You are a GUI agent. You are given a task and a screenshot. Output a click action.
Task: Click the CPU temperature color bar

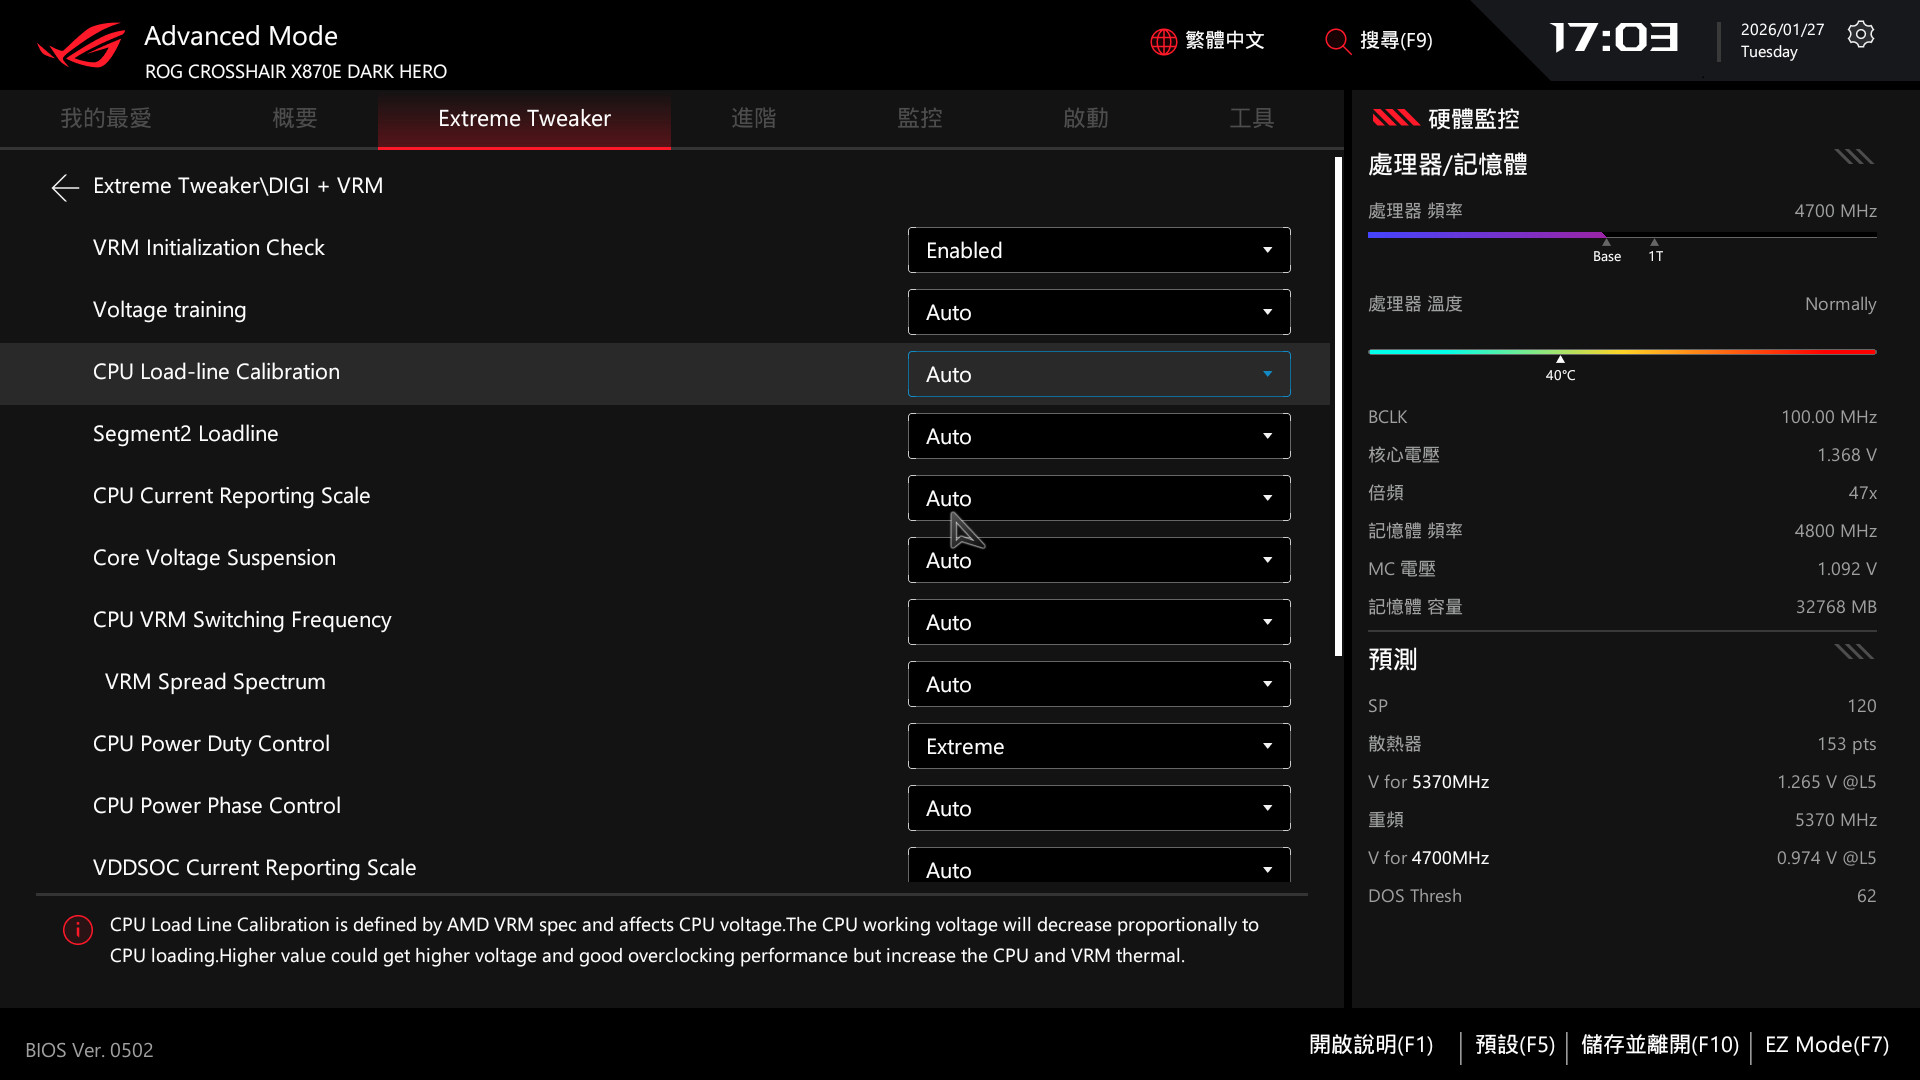pos(1621,352)
